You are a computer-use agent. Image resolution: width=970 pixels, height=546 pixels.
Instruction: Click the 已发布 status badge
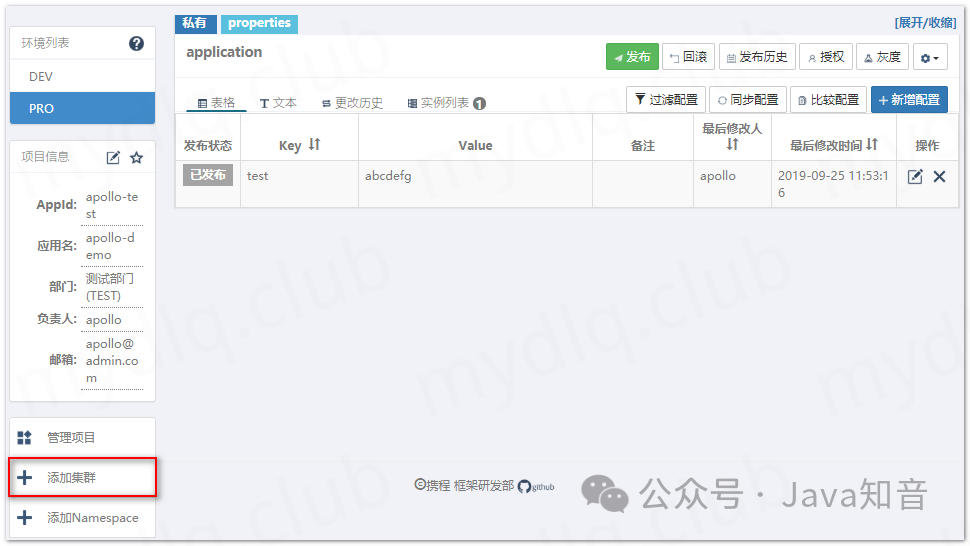click(x=208, y=175)
